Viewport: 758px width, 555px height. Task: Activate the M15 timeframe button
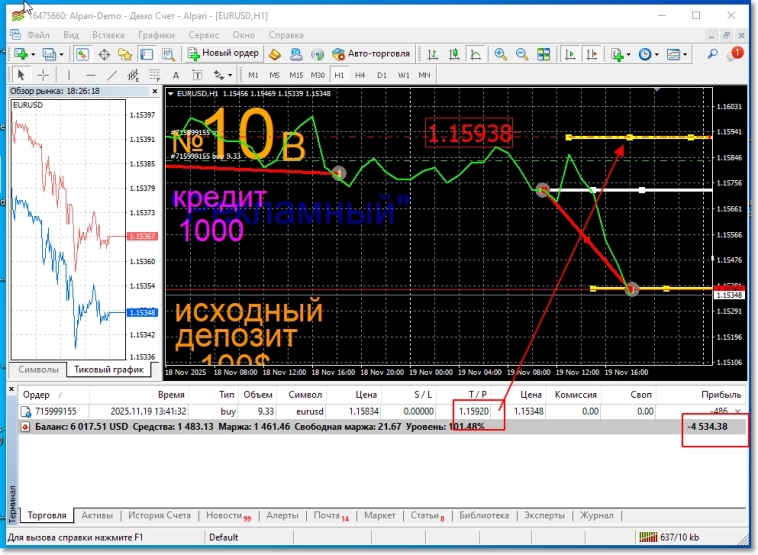(x=296, y=75)
